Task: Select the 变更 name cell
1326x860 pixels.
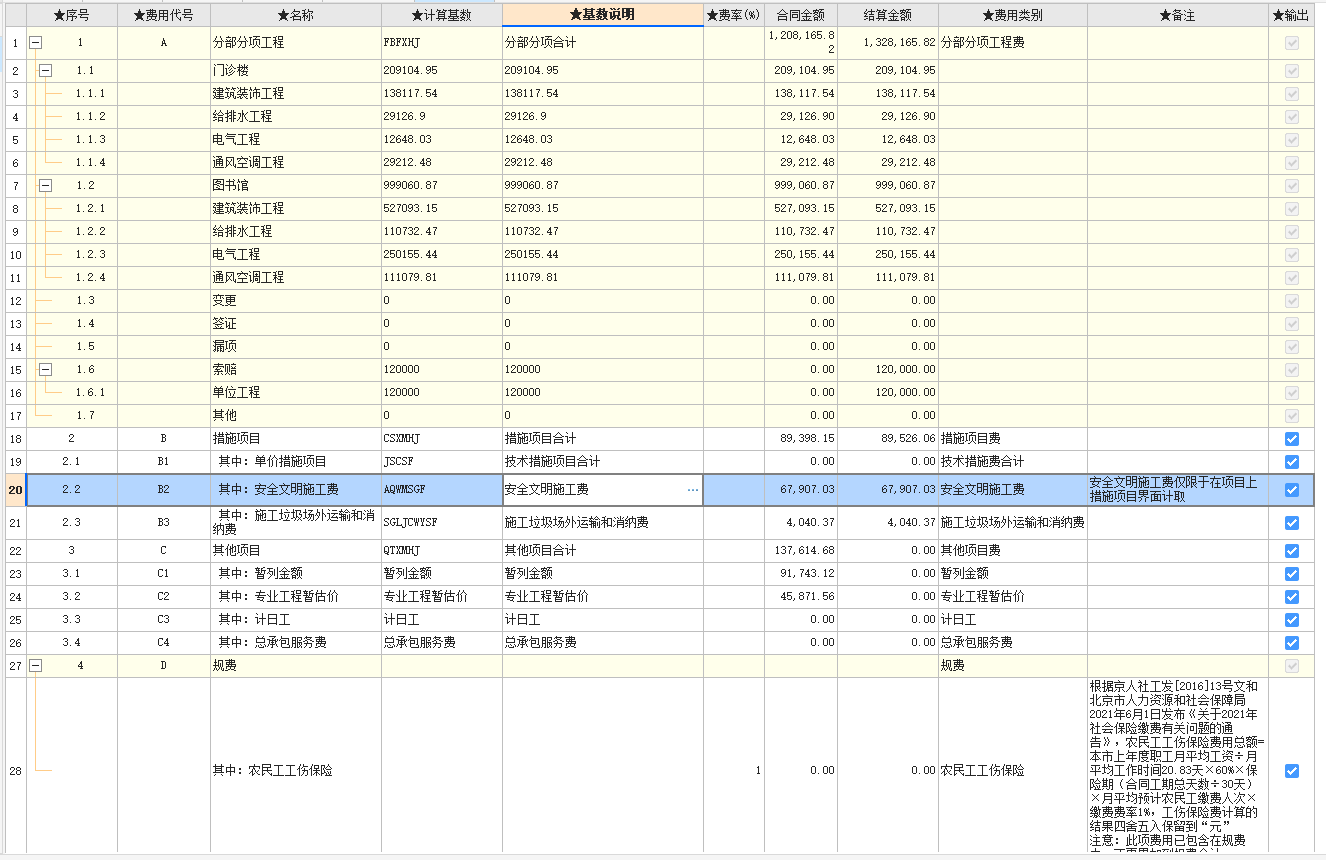Action: pyautogui.click(x=296, y=300)
